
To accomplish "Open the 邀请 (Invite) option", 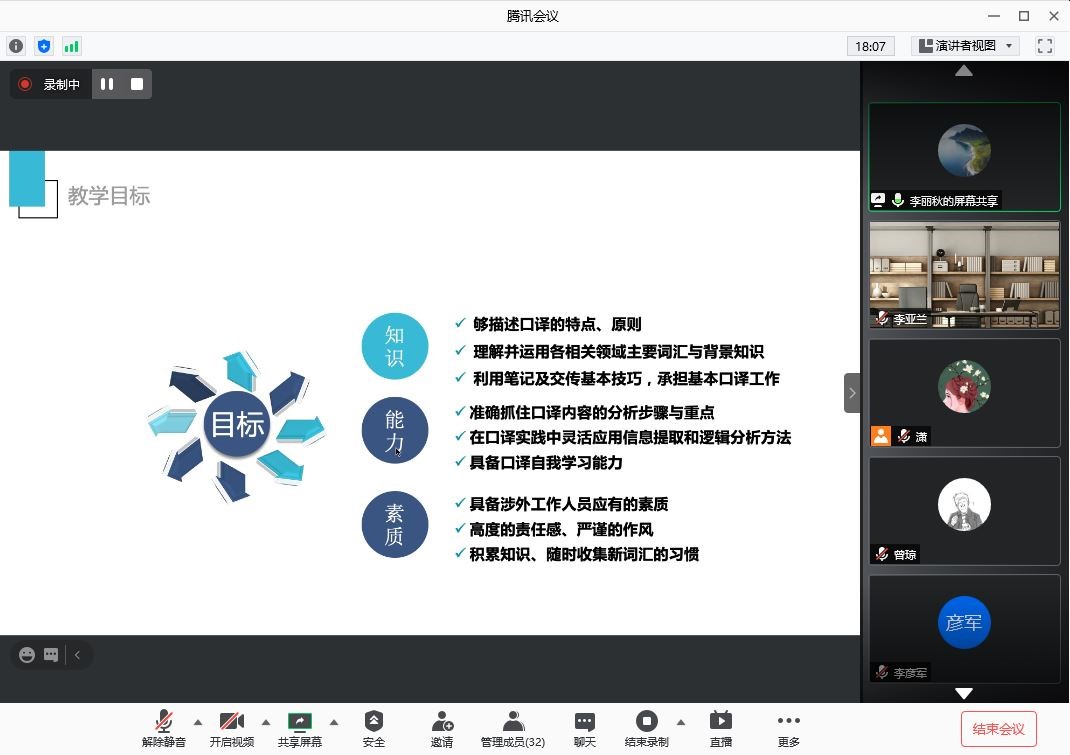I will [442, 727].
